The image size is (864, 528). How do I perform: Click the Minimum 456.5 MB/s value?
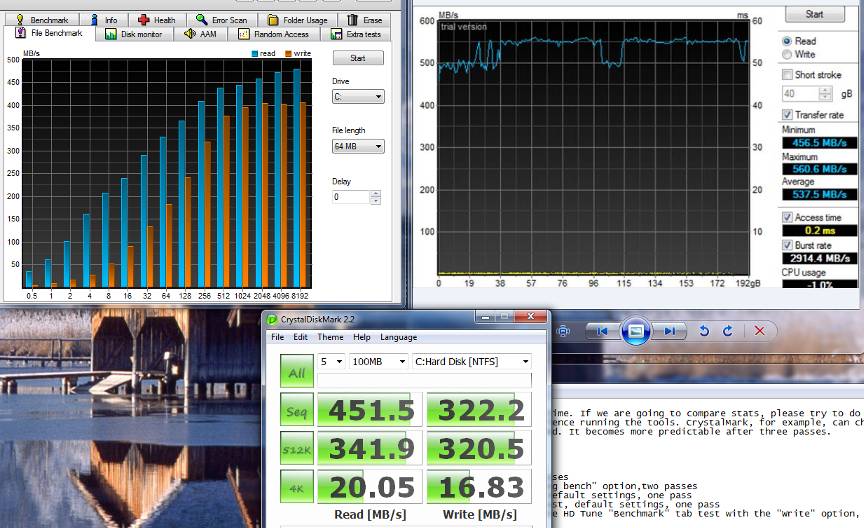[819, 143]
